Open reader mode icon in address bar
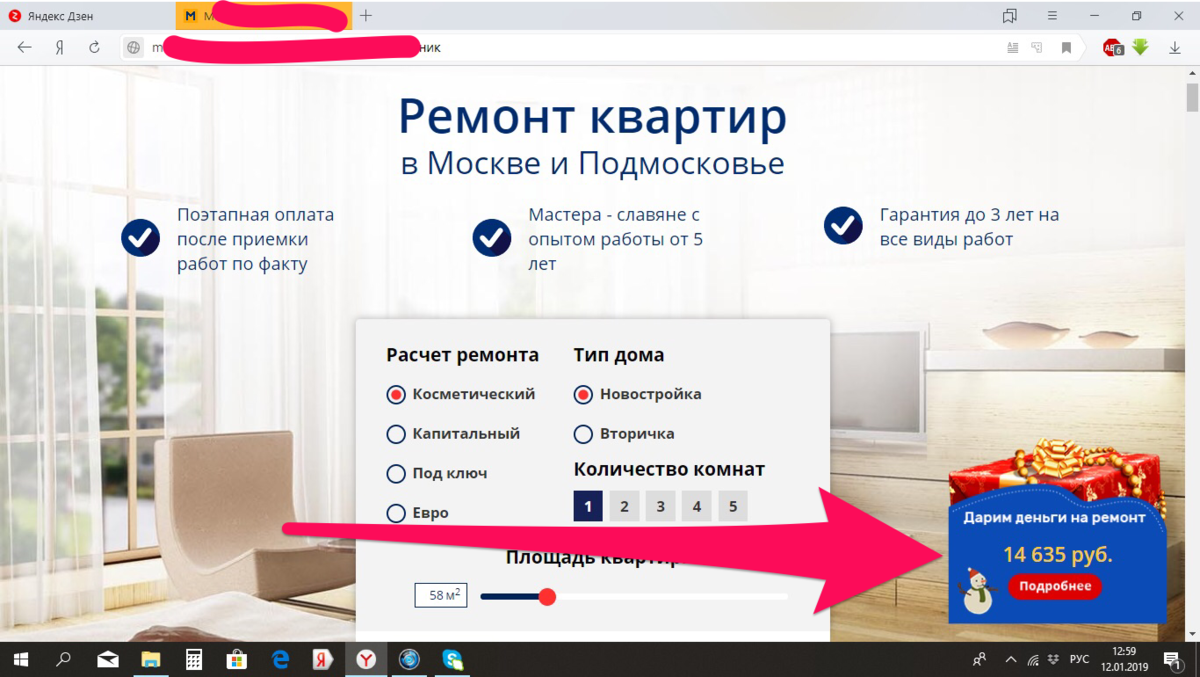This screenshot has height=677, width=1200. pos(1013,48)
